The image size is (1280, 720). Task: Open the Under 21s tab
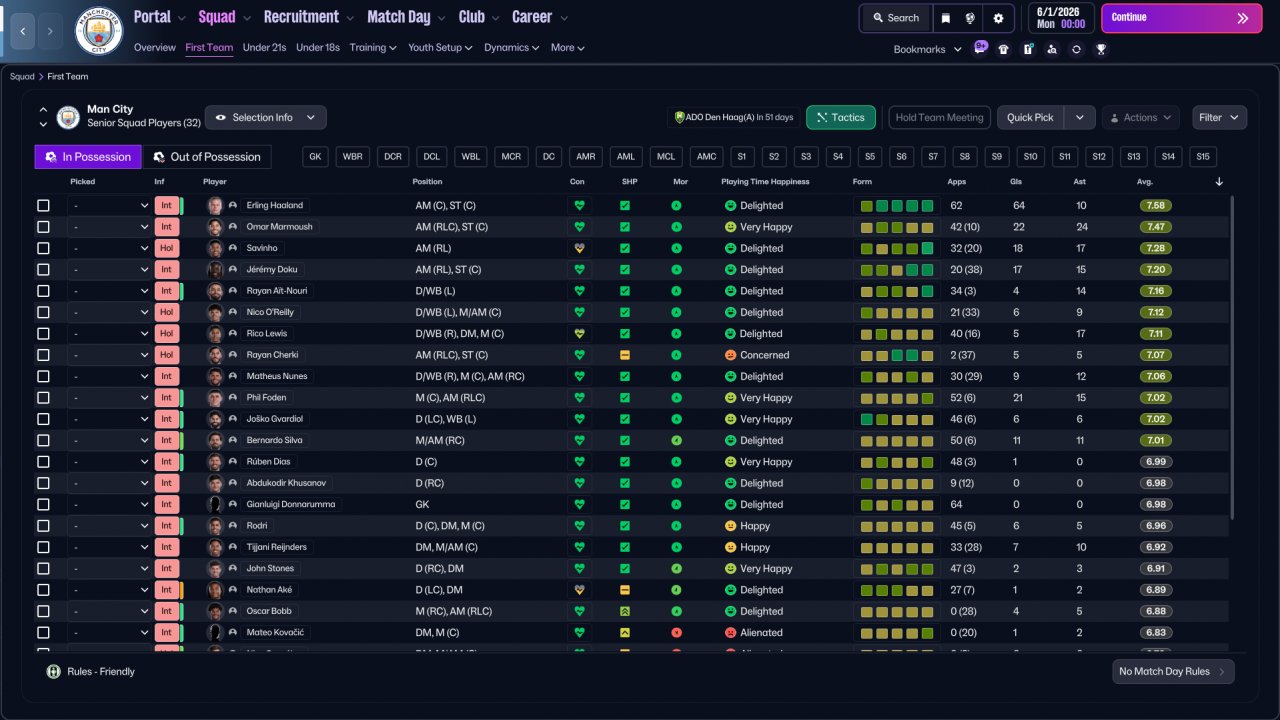click(264, 47)
